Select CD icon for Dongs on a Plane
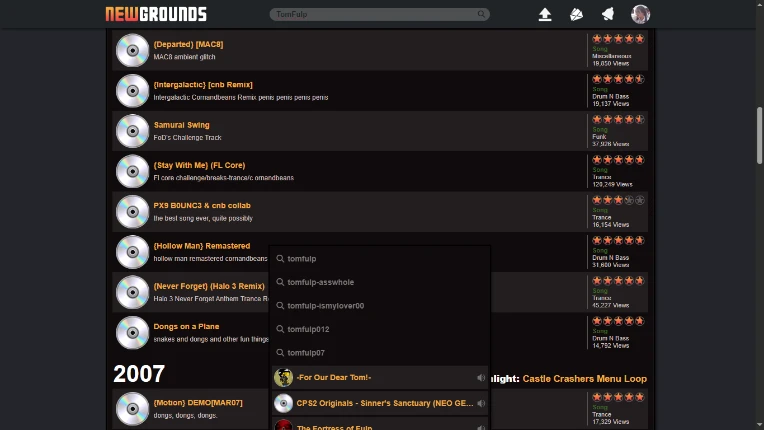The width and height of the screenshot is (764, 430). tap(132, 333)
